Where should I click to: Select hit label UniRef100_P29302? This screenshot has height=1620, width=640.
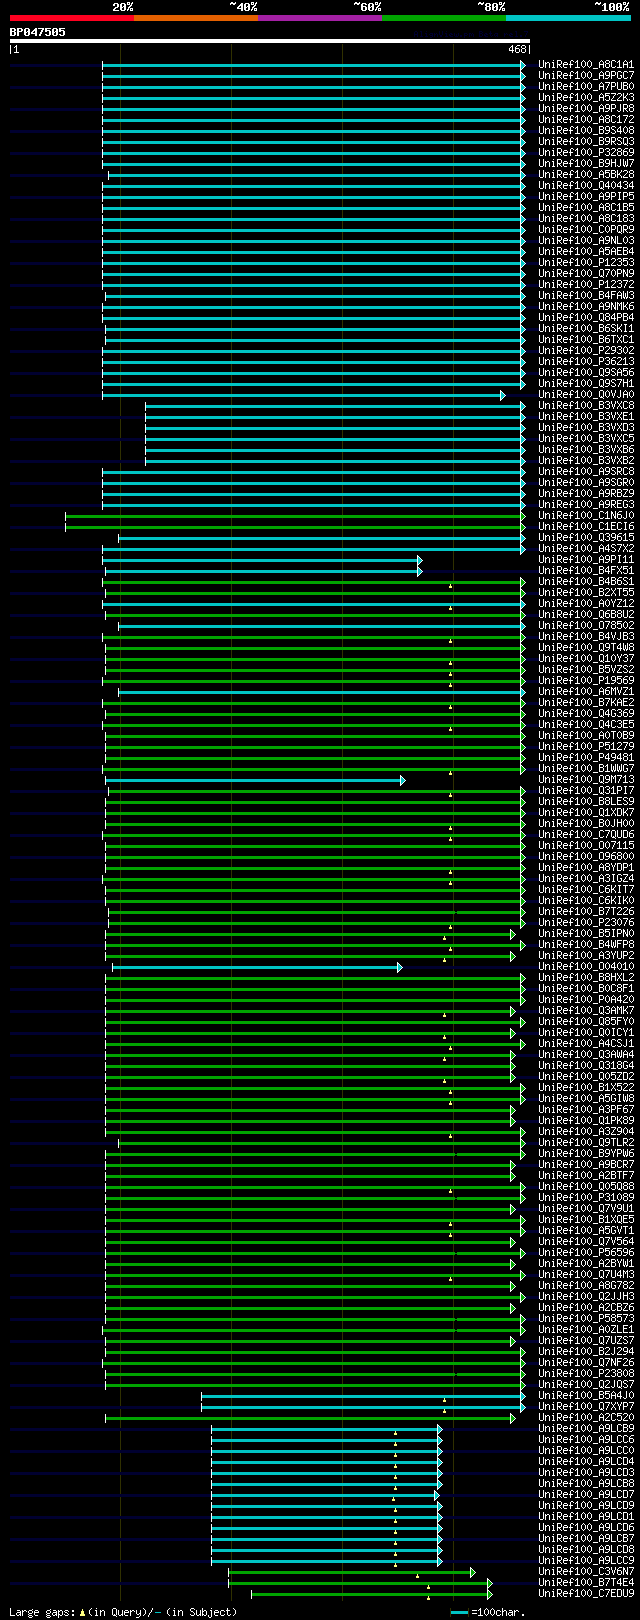click(x=586, y=351)
